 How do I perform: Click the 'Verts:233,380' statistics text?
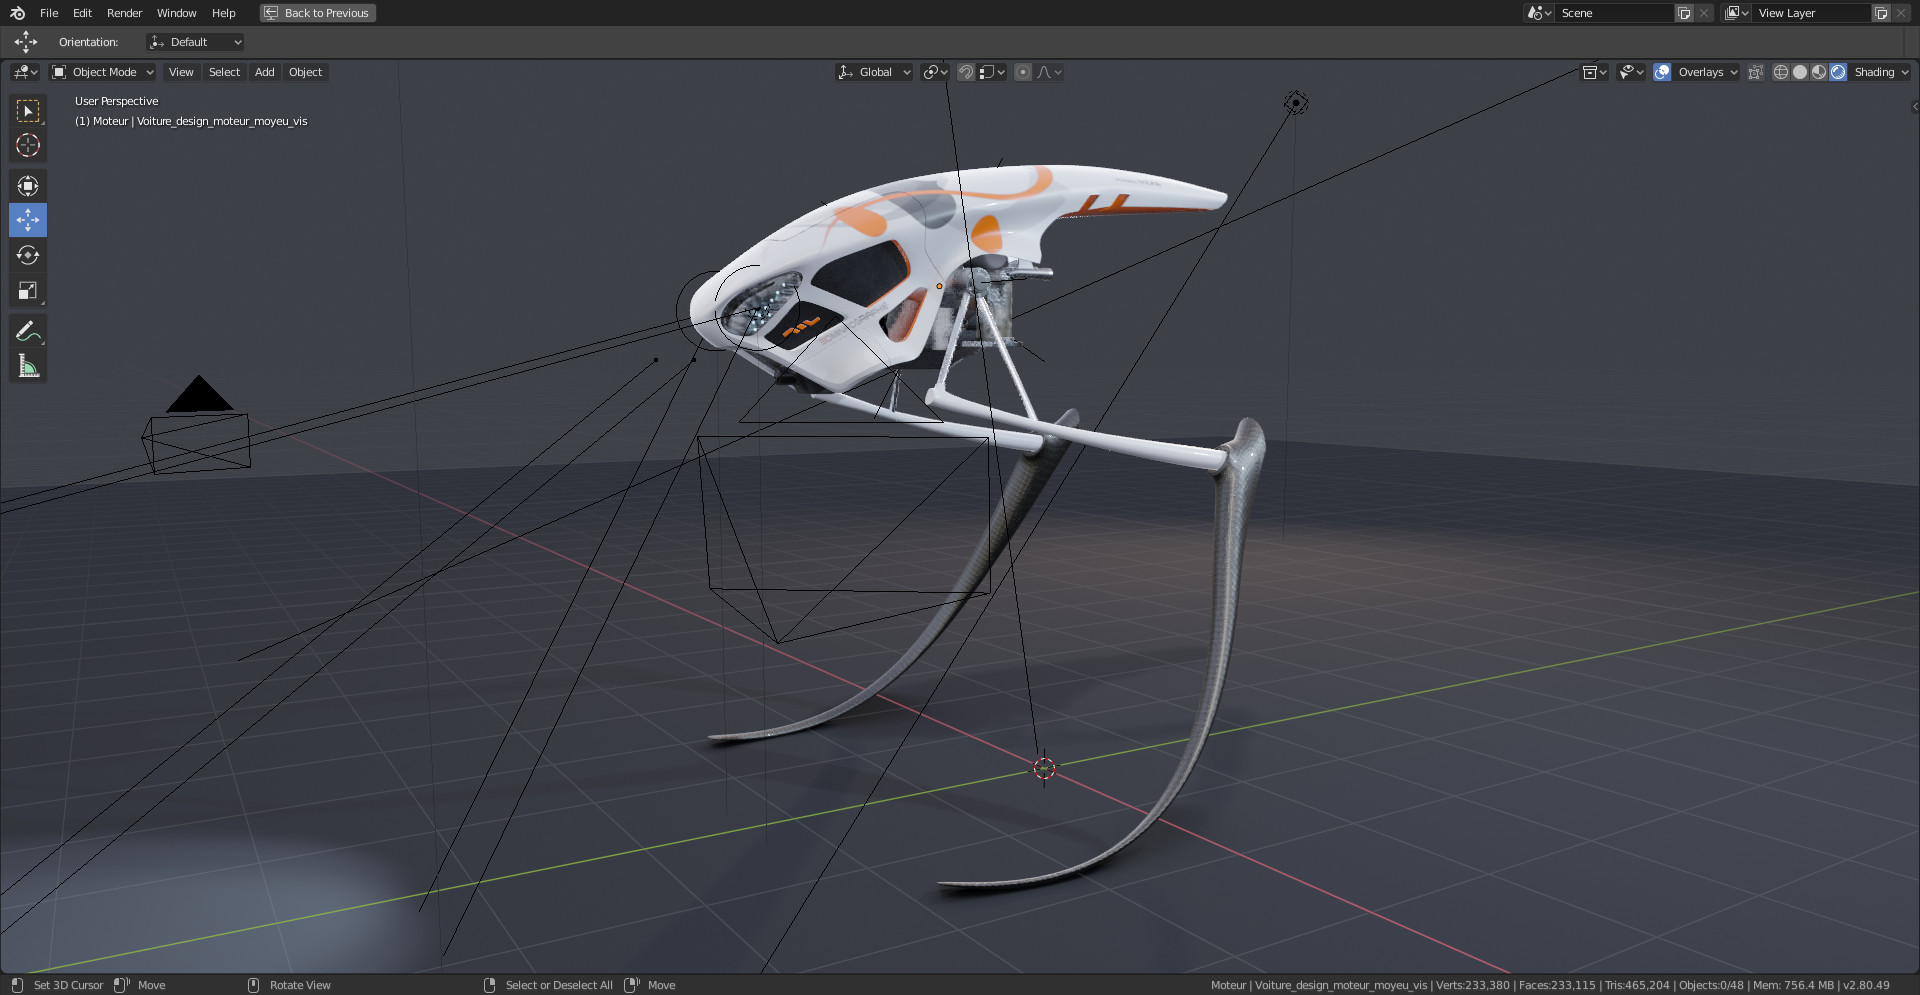pos(1473,985)
